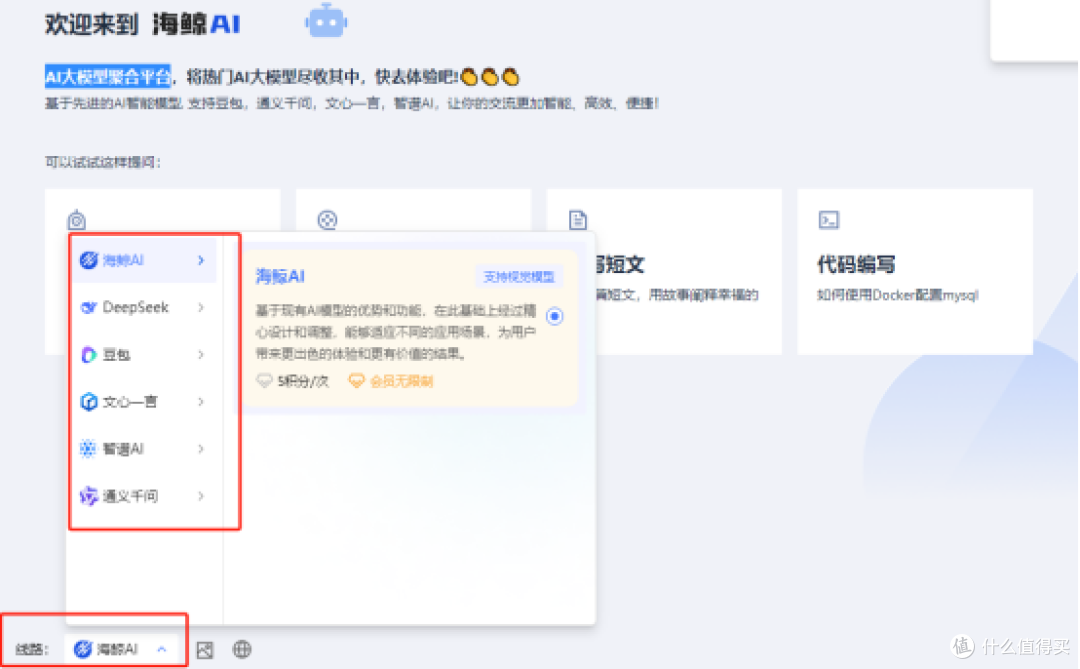Click the 智谱AI model icon
1080x669 pixels.
(89, 449)
